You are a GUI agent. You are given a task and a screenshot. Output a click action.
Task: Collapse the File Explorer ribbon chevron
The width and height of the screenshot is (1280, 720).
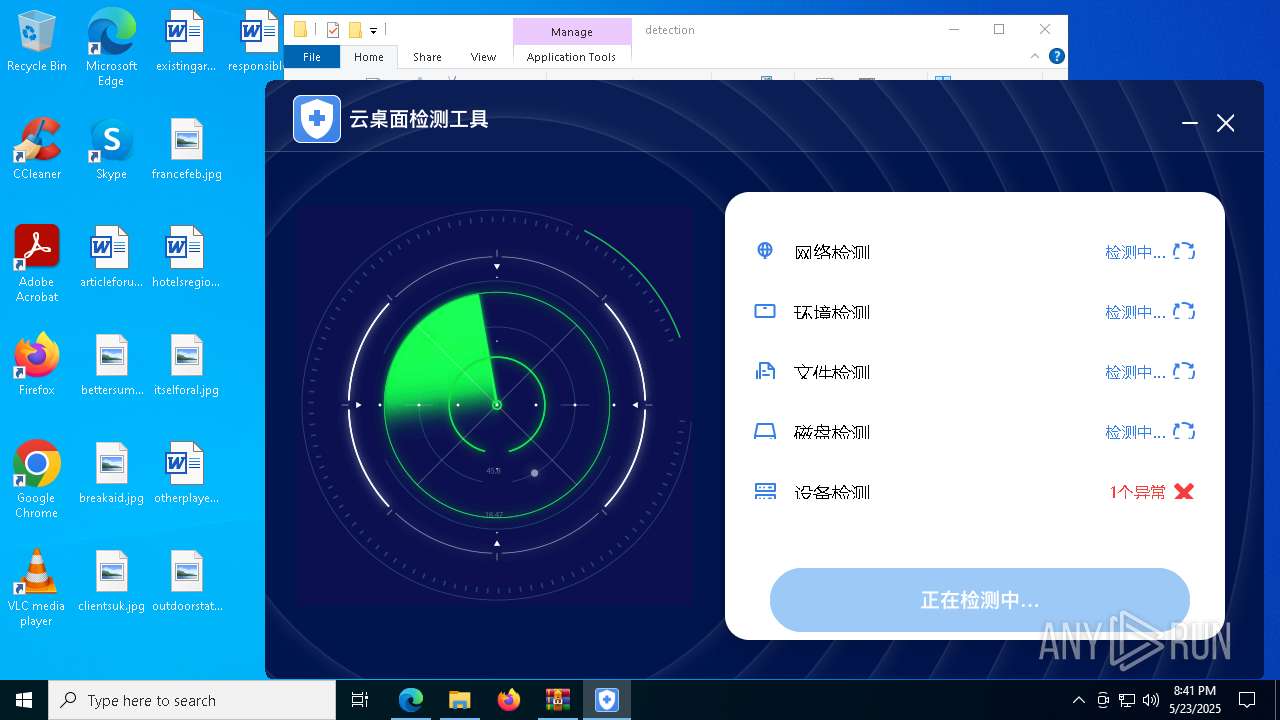coord(1035,57)
